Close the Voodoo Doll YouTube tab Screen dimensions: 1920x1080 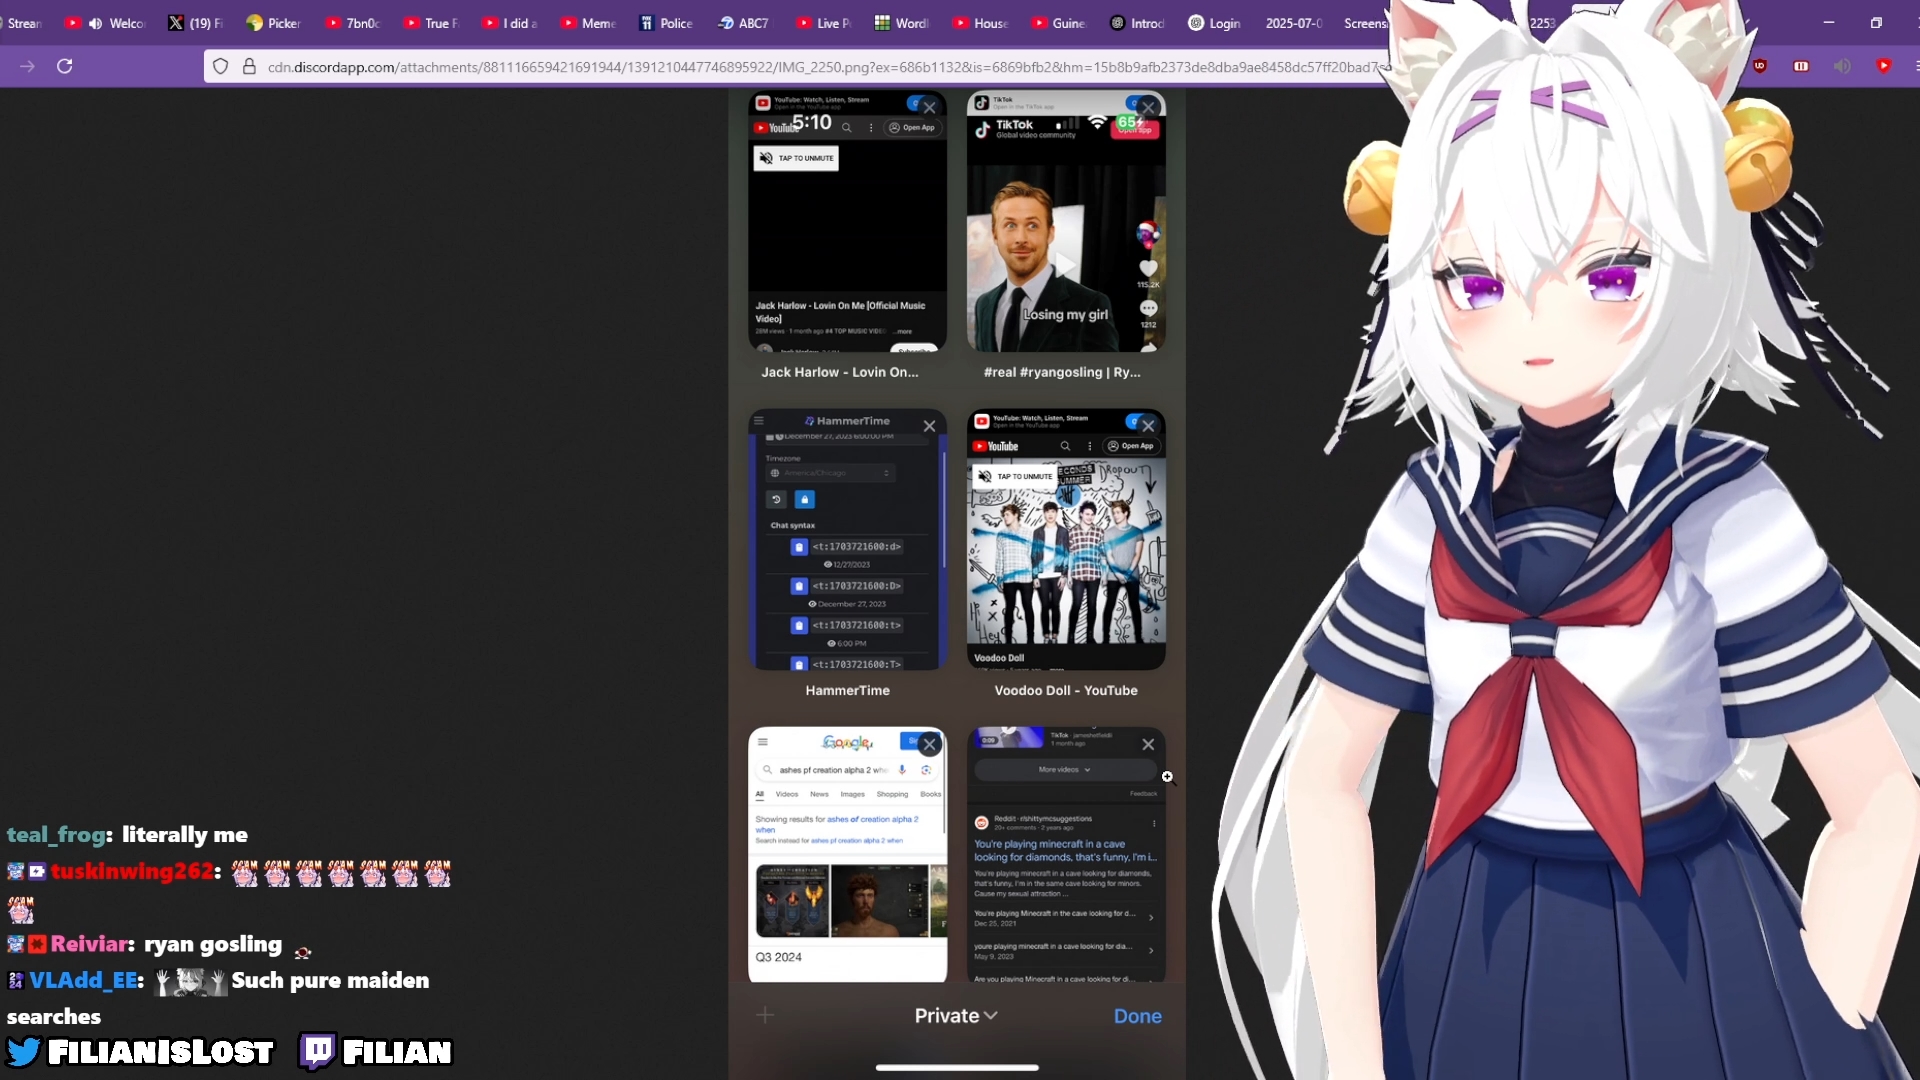[x=1148, y=426]
